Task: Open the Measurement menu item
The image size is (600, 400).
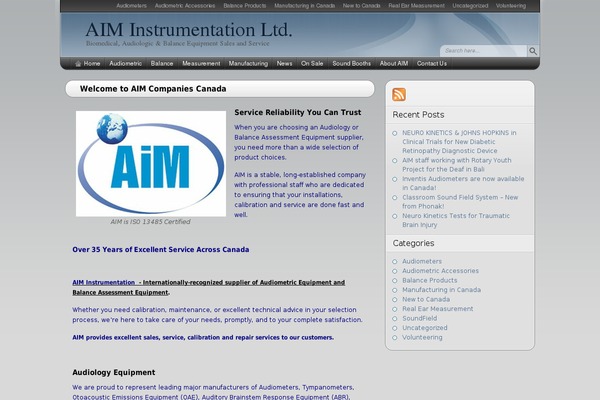Action: 201,64
